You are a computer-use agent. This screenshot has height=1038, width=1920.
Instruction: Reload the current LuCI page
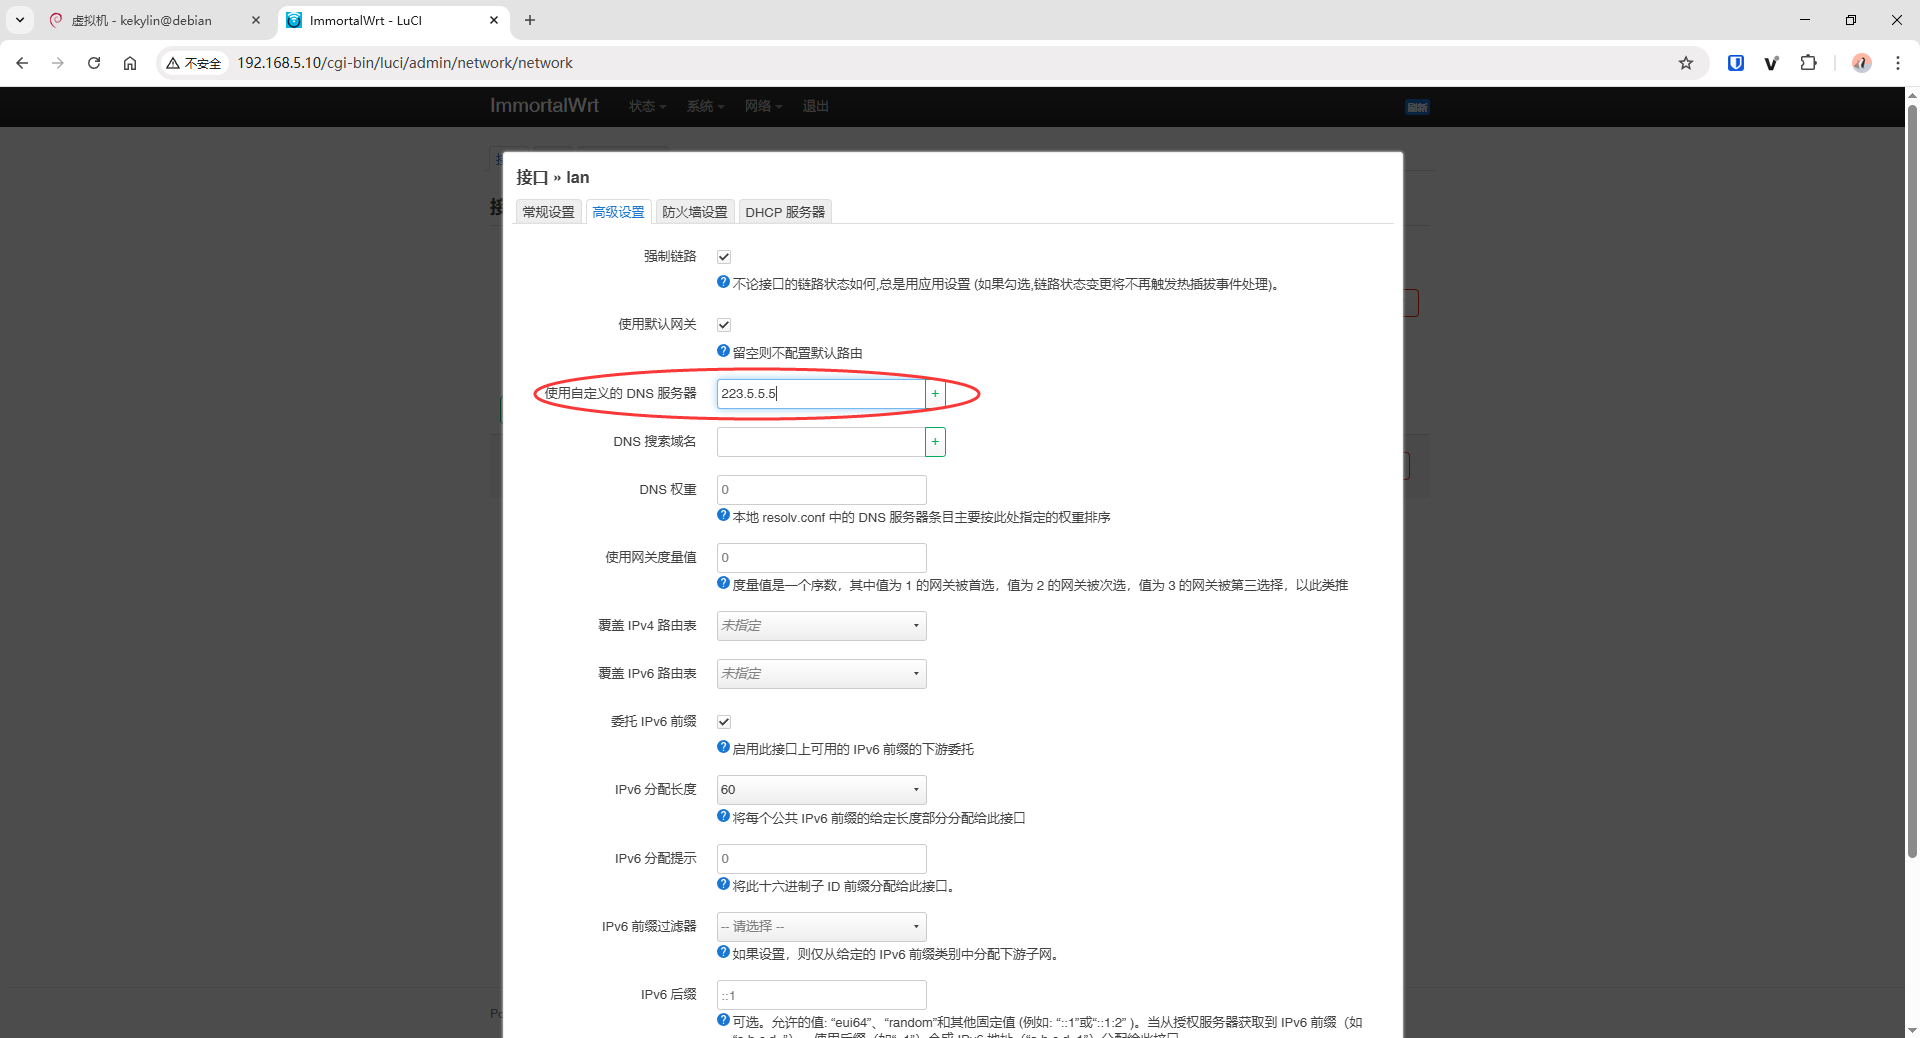click(94, 62)
